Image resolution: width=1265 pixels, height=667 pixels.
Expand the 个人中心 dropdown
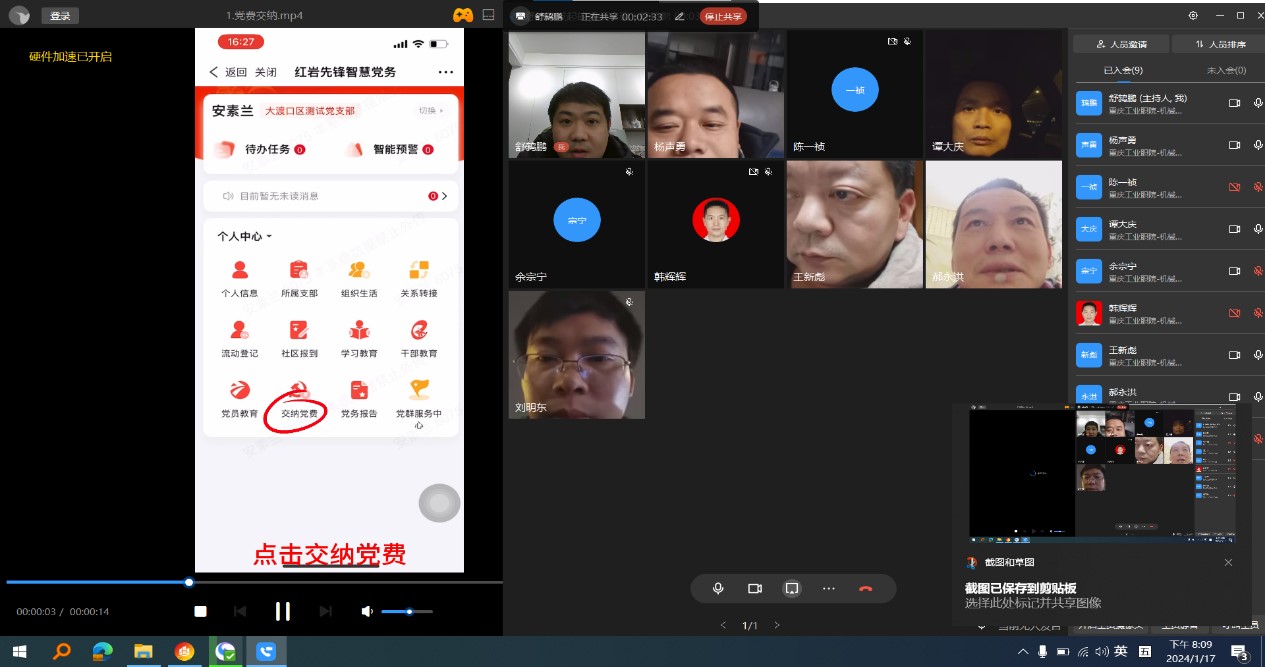[245, 236]
